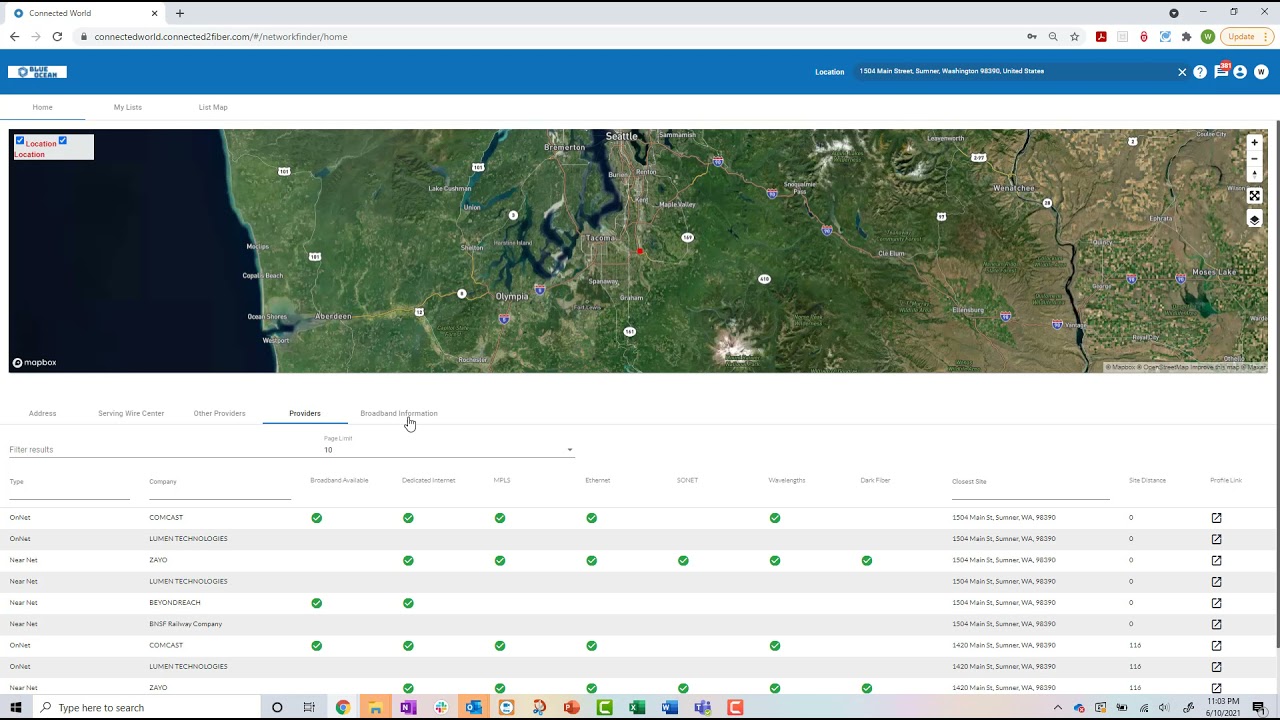Screen dimensions: 1280x720
Task: Open Excel from the taskbar
Action: [x=637, y=708]
